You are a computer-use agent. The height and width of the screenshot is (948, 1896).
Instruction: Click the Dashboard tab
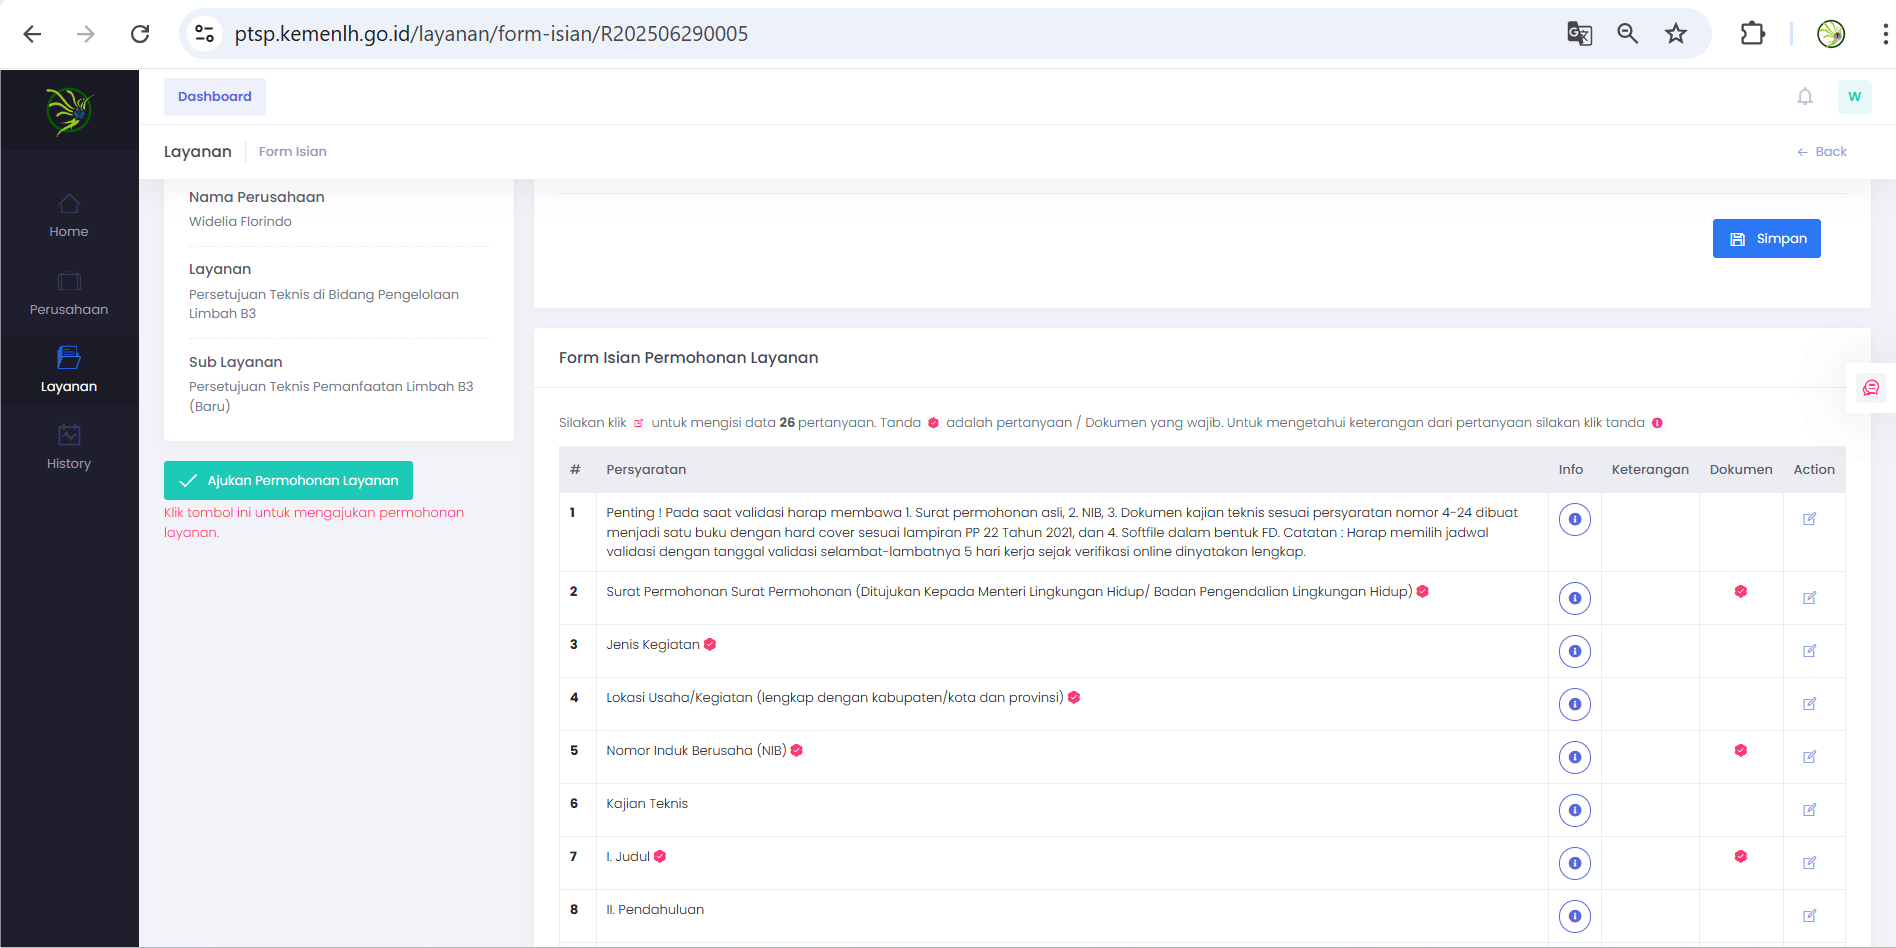pos(215,97)
